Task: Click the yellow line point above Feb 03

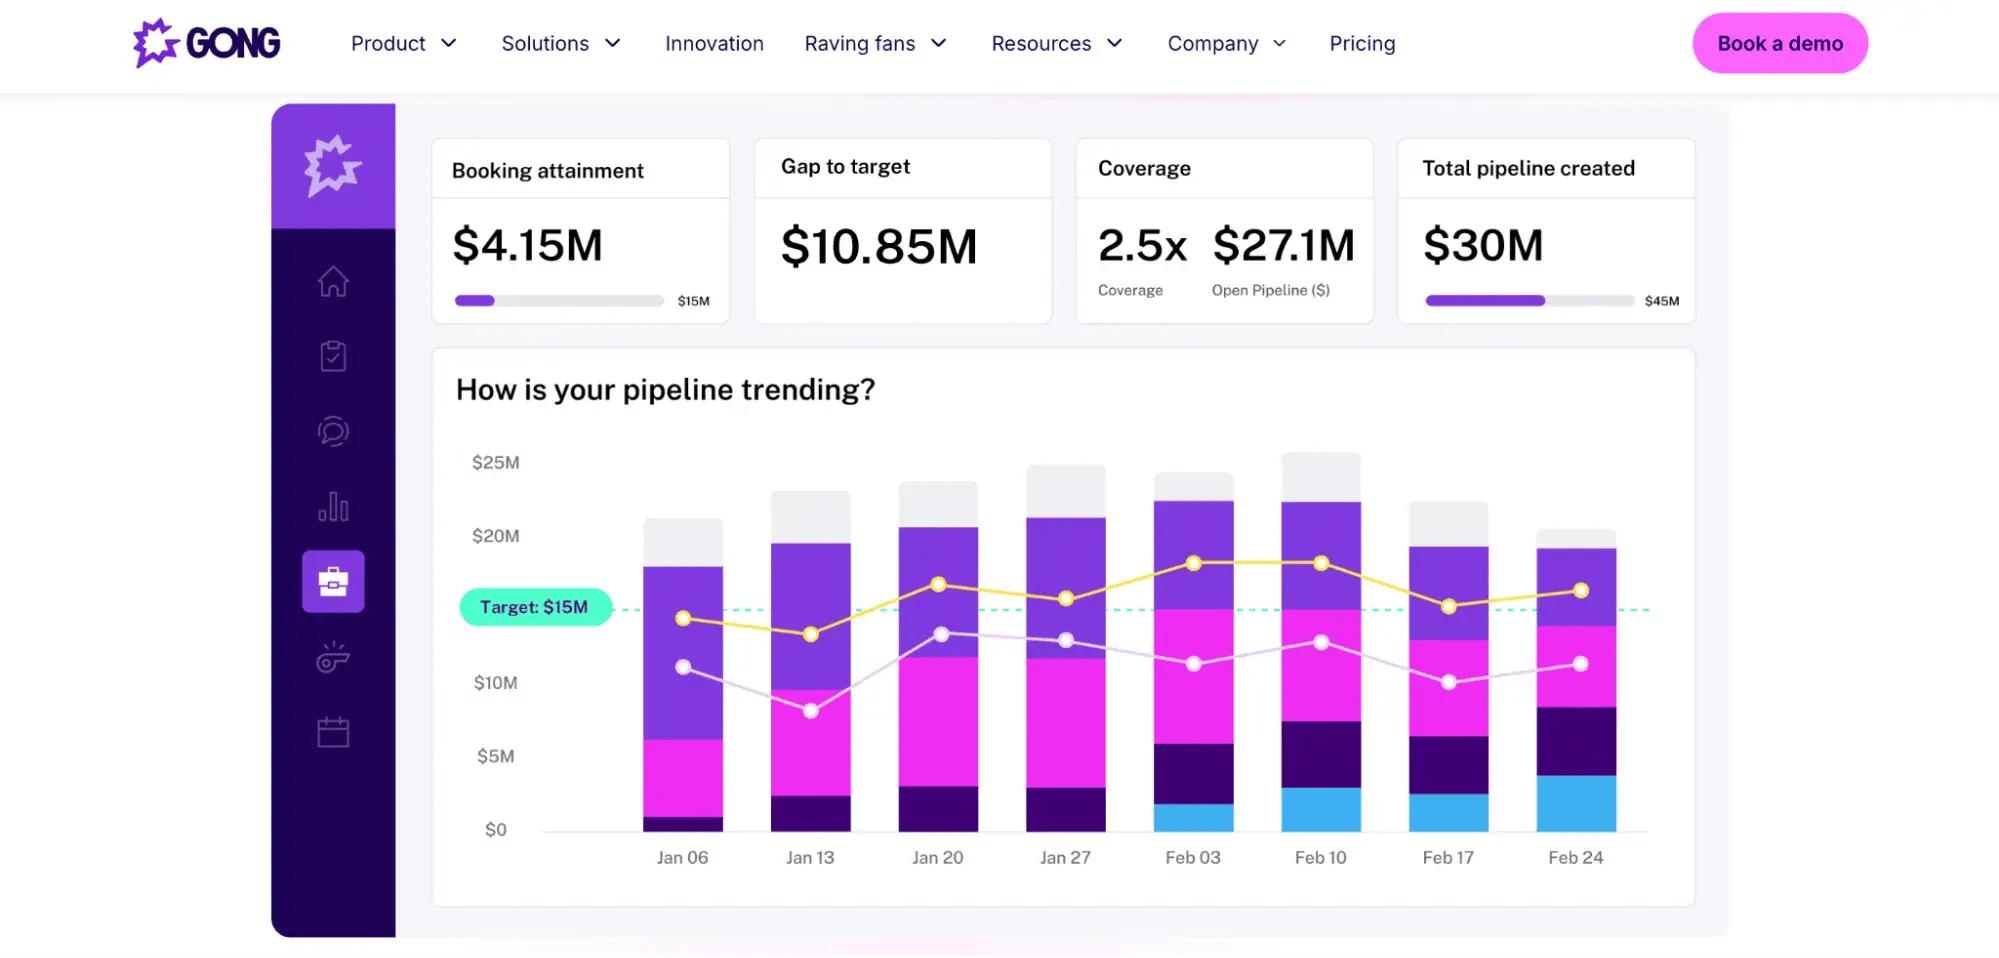Action: [x=1193, y=563]
